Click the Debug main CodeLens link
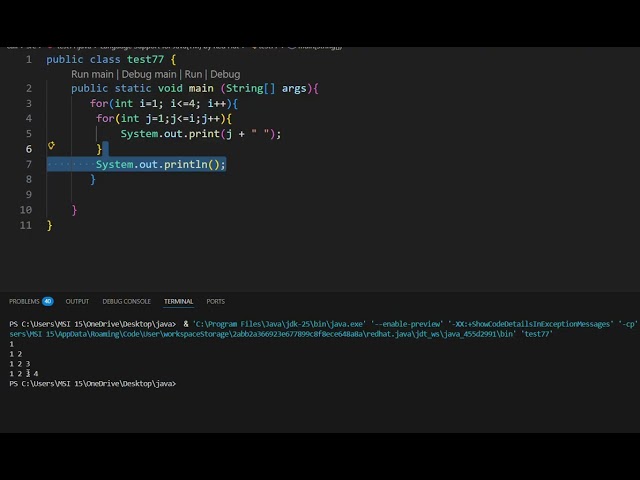 [149, 74]
